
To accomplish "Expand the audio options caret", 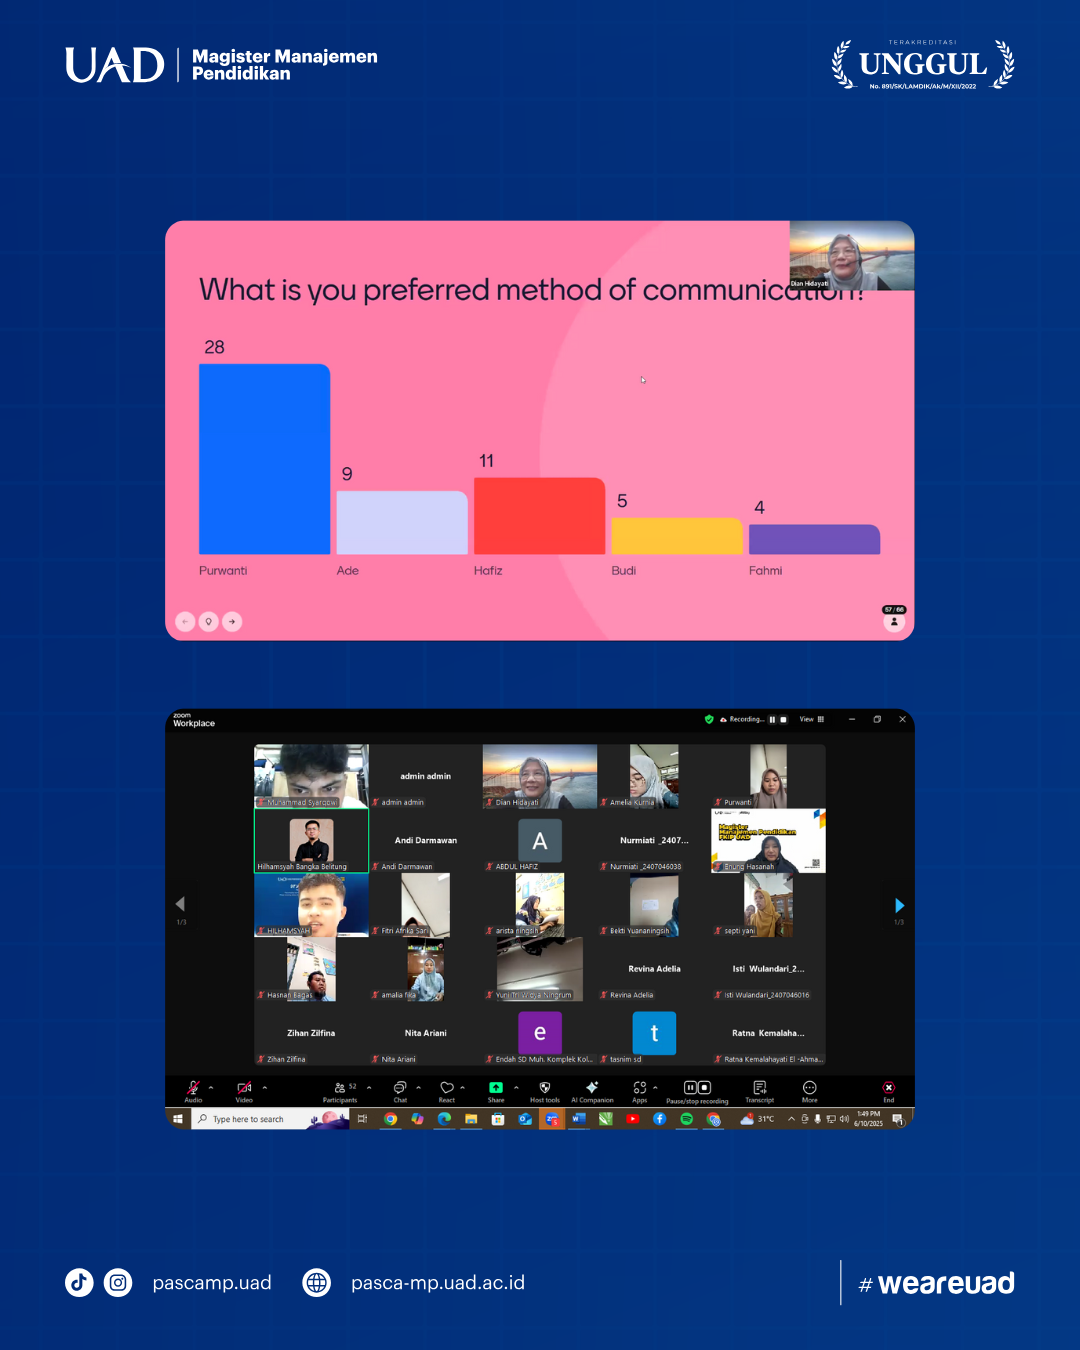I will [211, 1087].
